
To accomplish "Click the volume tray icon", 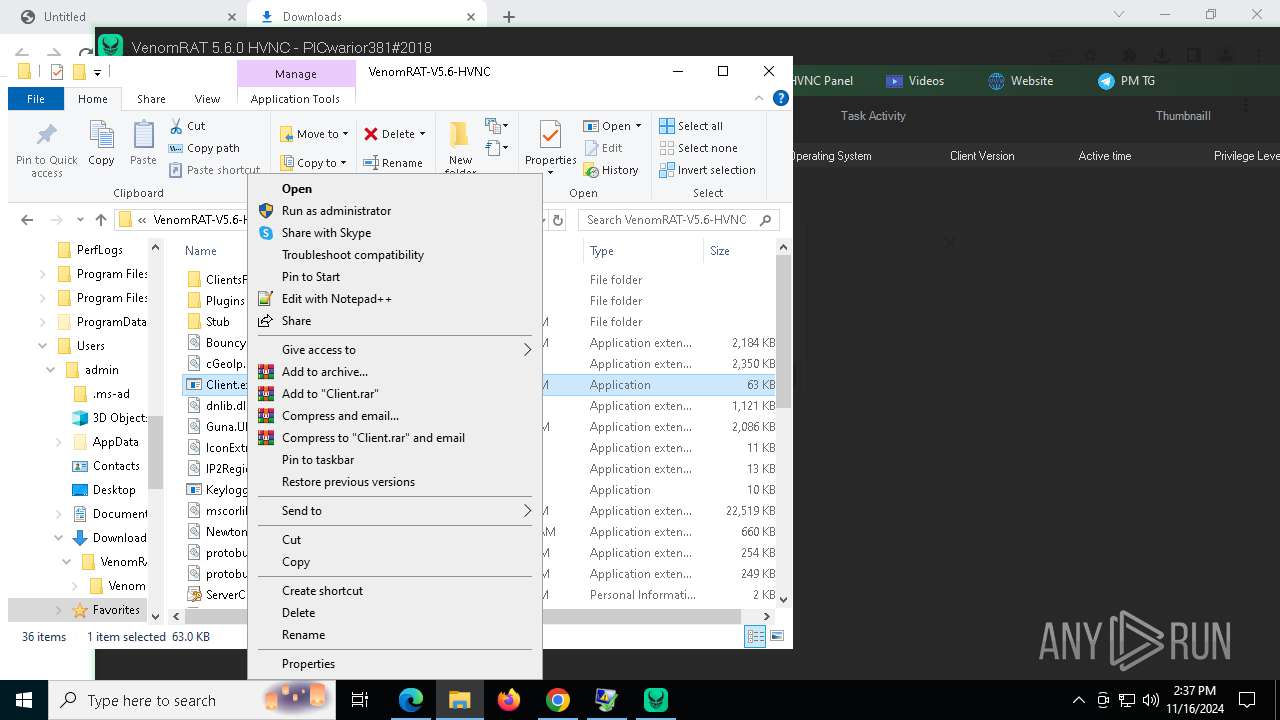I will pyautogui.click(x=1151, y=700).
